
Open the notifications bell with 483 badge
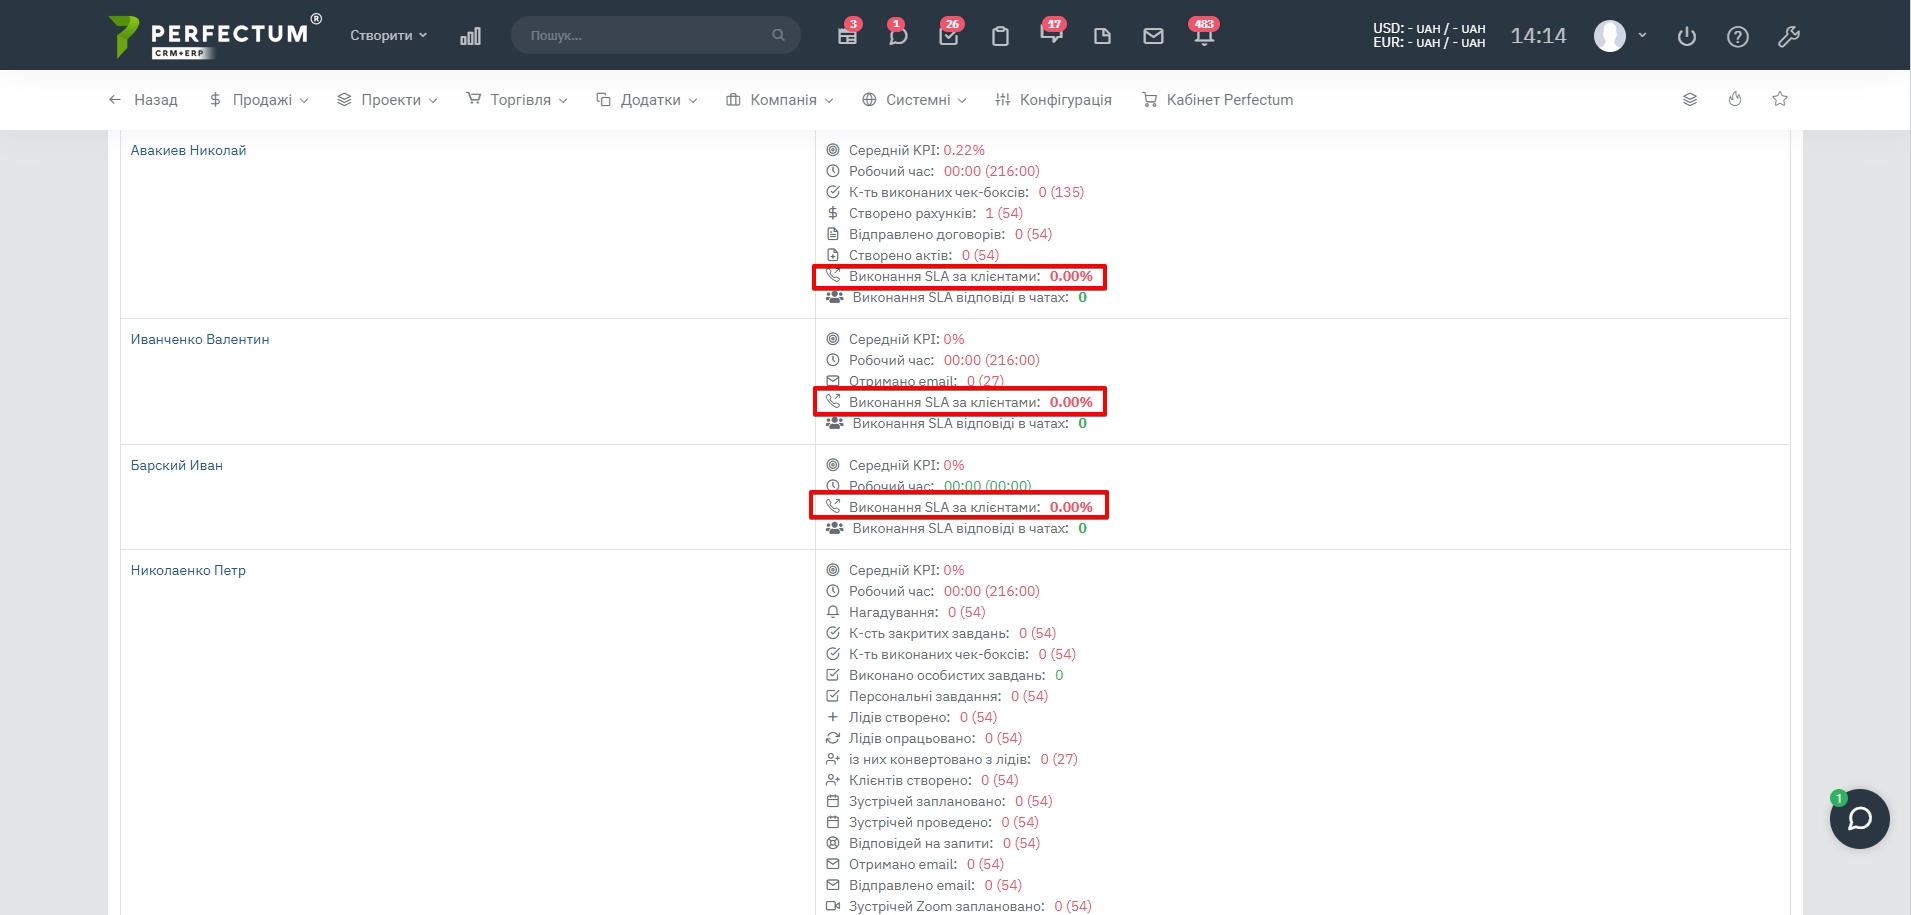pyautogui.click(x=1203, y=36)
